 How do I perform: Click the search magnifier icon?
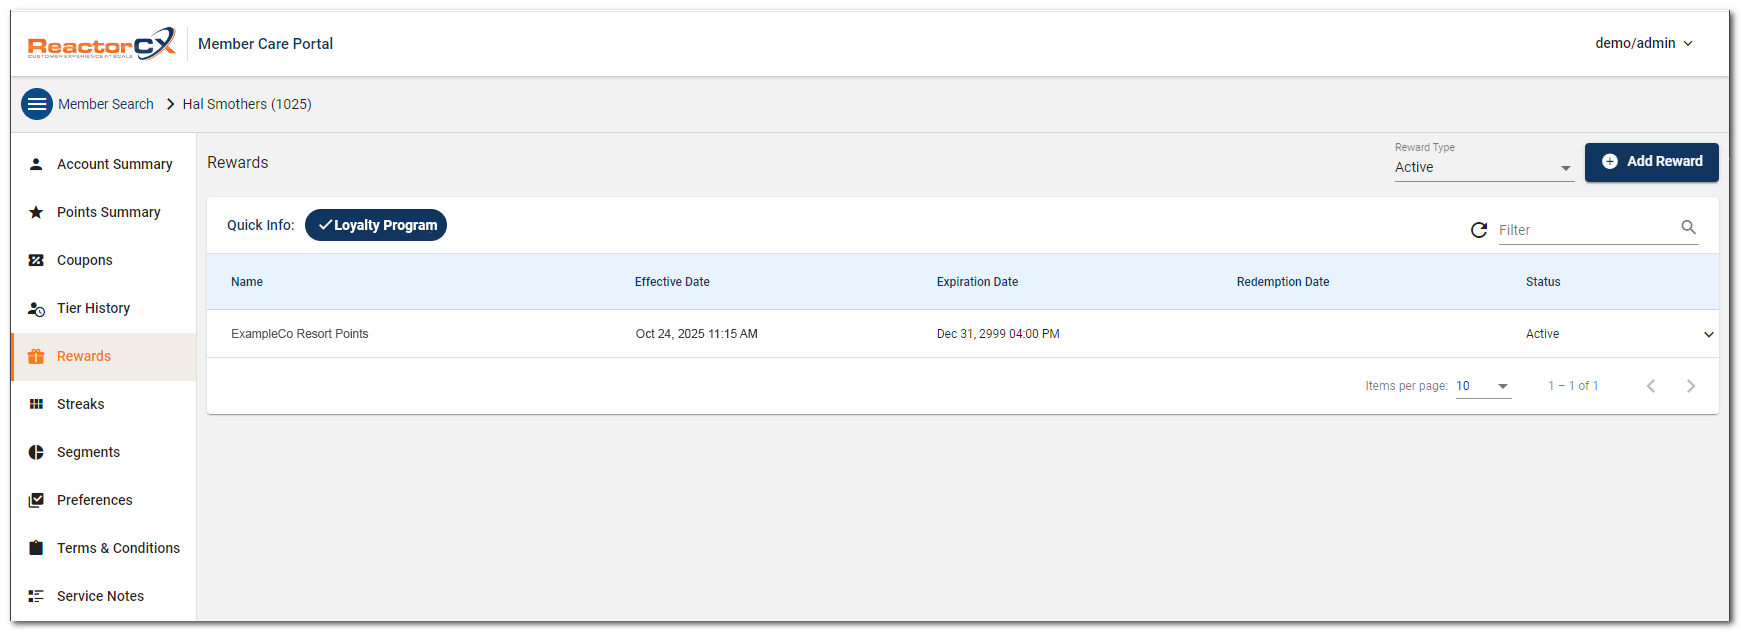(1688, 228)
